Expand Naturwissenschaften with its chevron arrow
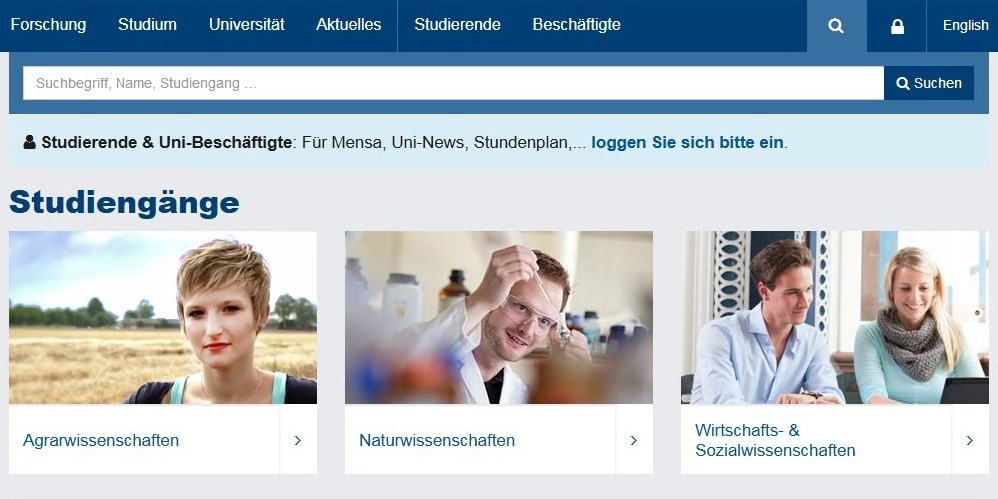 click(x=634, y=440)
